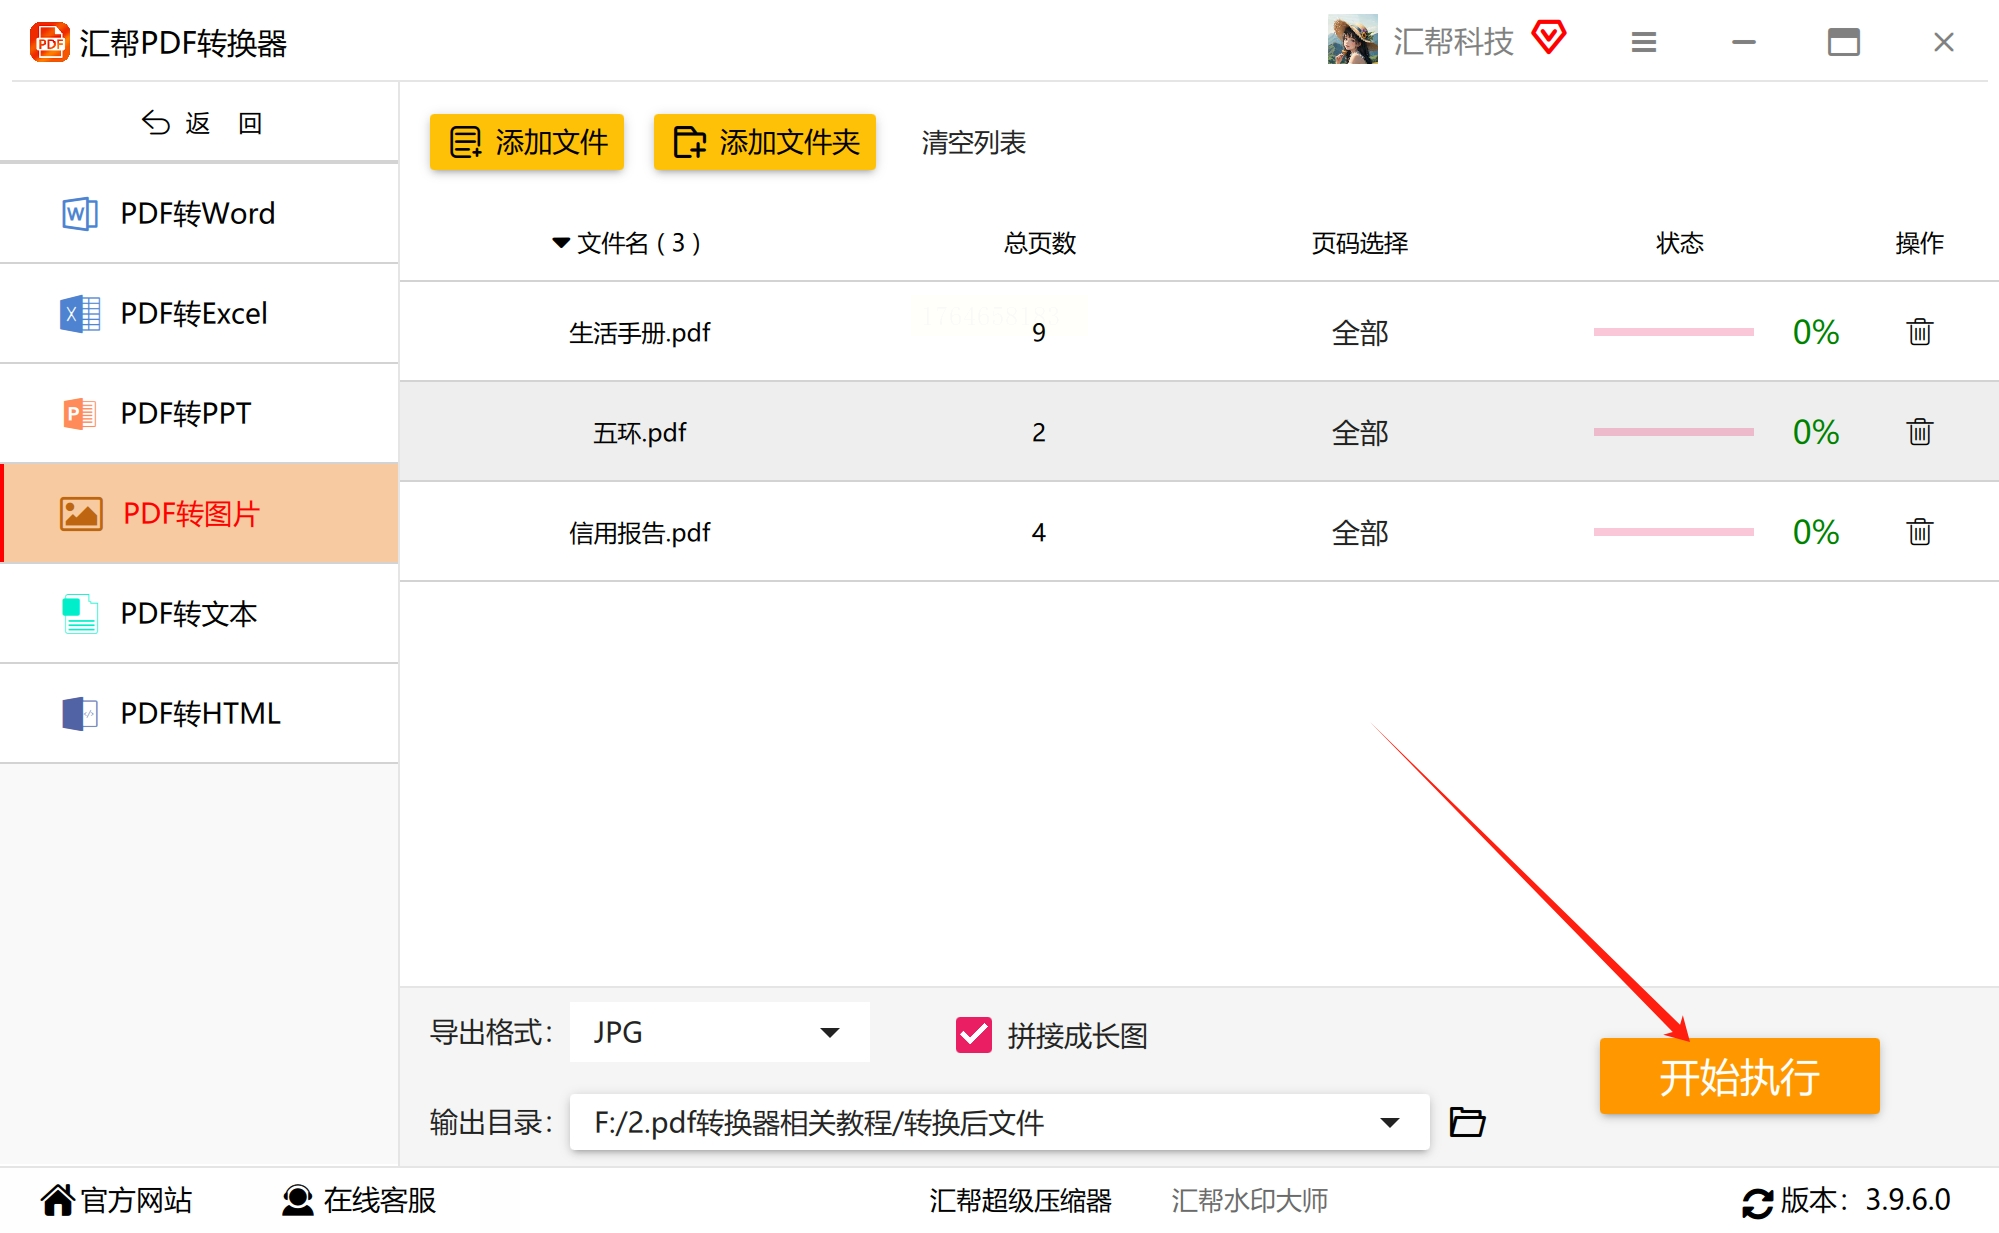1999x1233 pixels.
Task: Expand the 导出格式 JPG dropdown
Action: coord(829,1032)
